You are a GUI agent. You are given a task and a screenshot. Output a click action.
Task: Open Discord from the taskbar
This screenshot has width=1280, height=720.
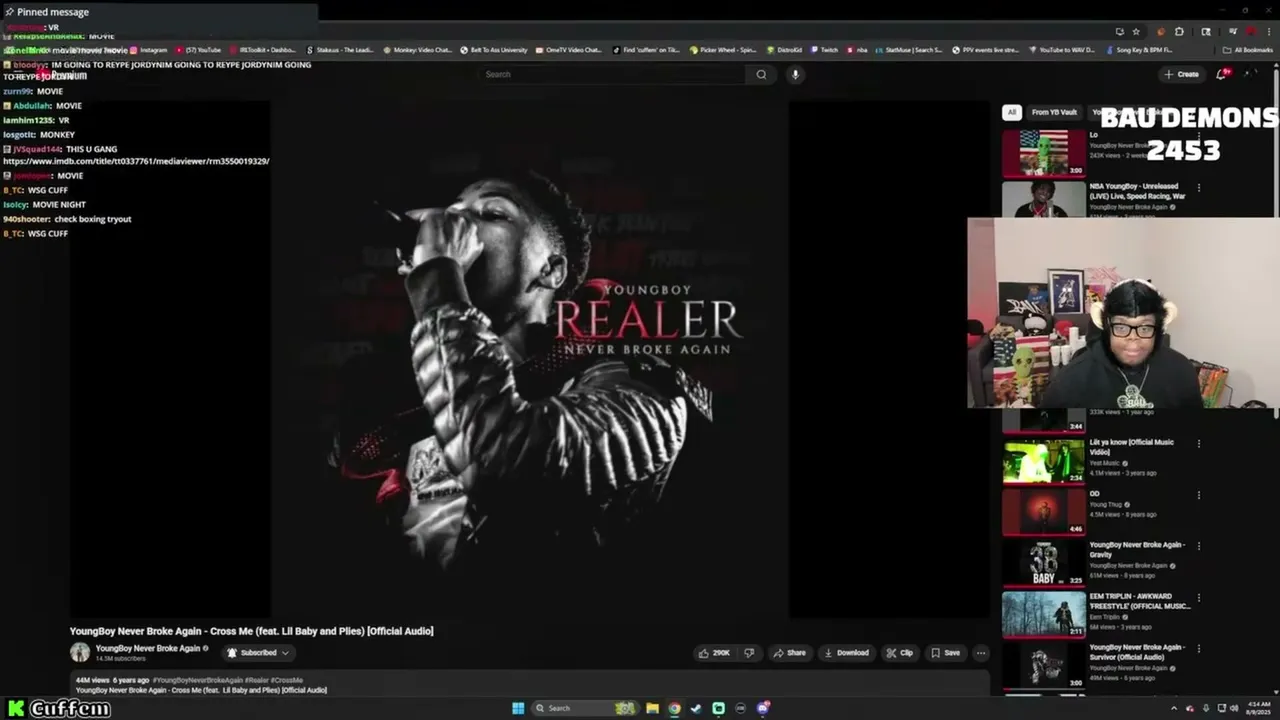[763, 708]
